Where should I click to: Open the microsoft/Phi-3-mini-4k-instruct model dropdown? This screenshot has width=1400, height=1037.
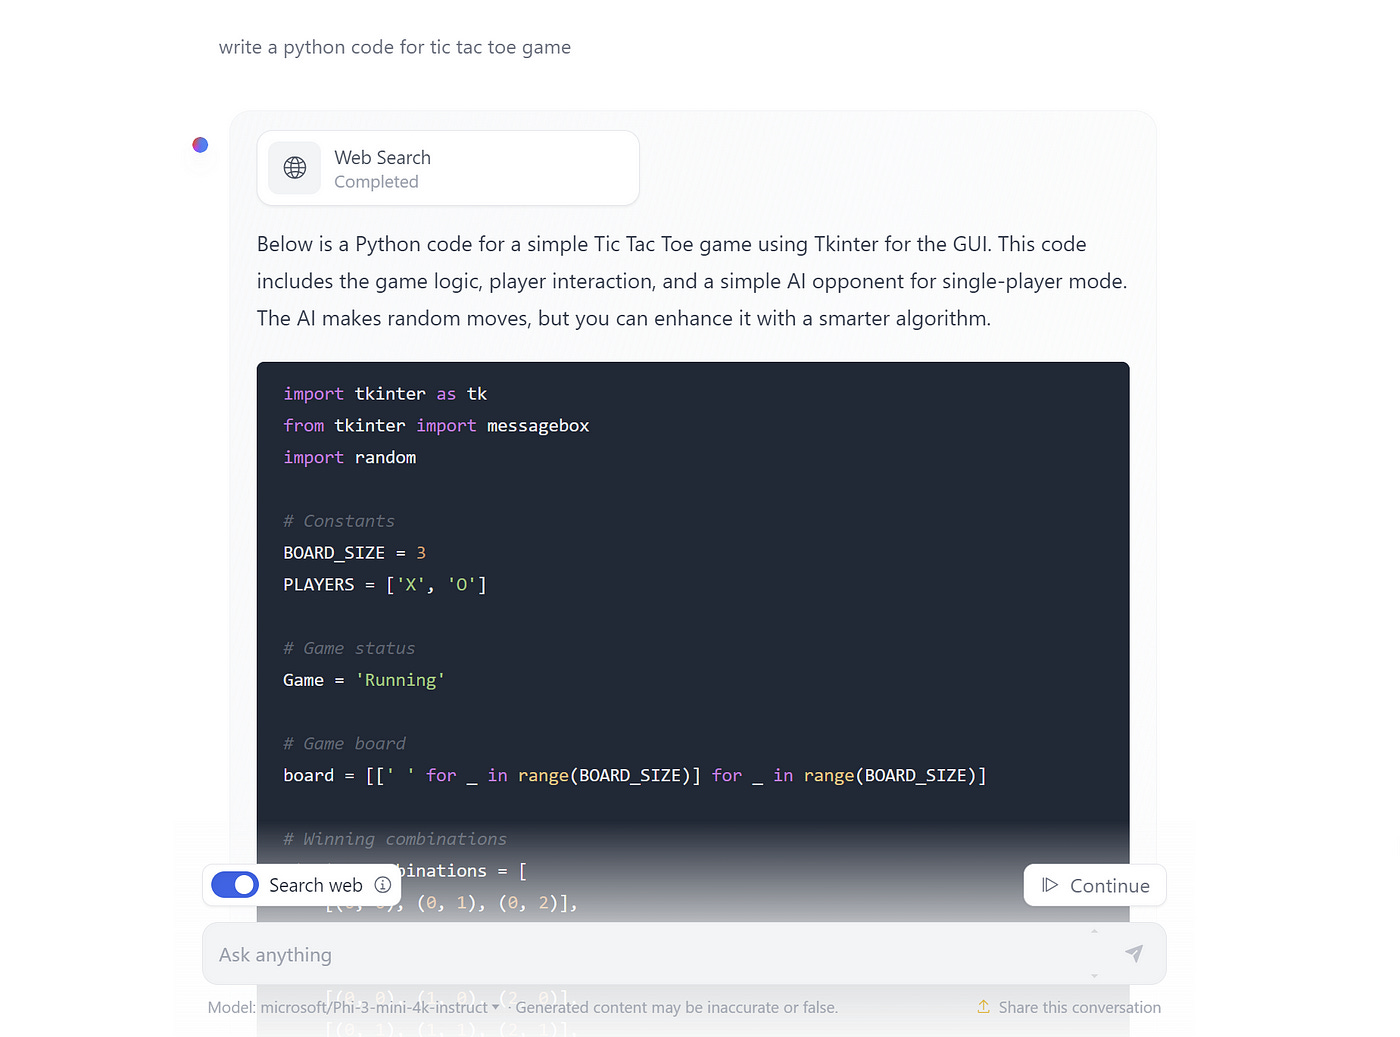pyautogui.click(x=496, y=1007)
